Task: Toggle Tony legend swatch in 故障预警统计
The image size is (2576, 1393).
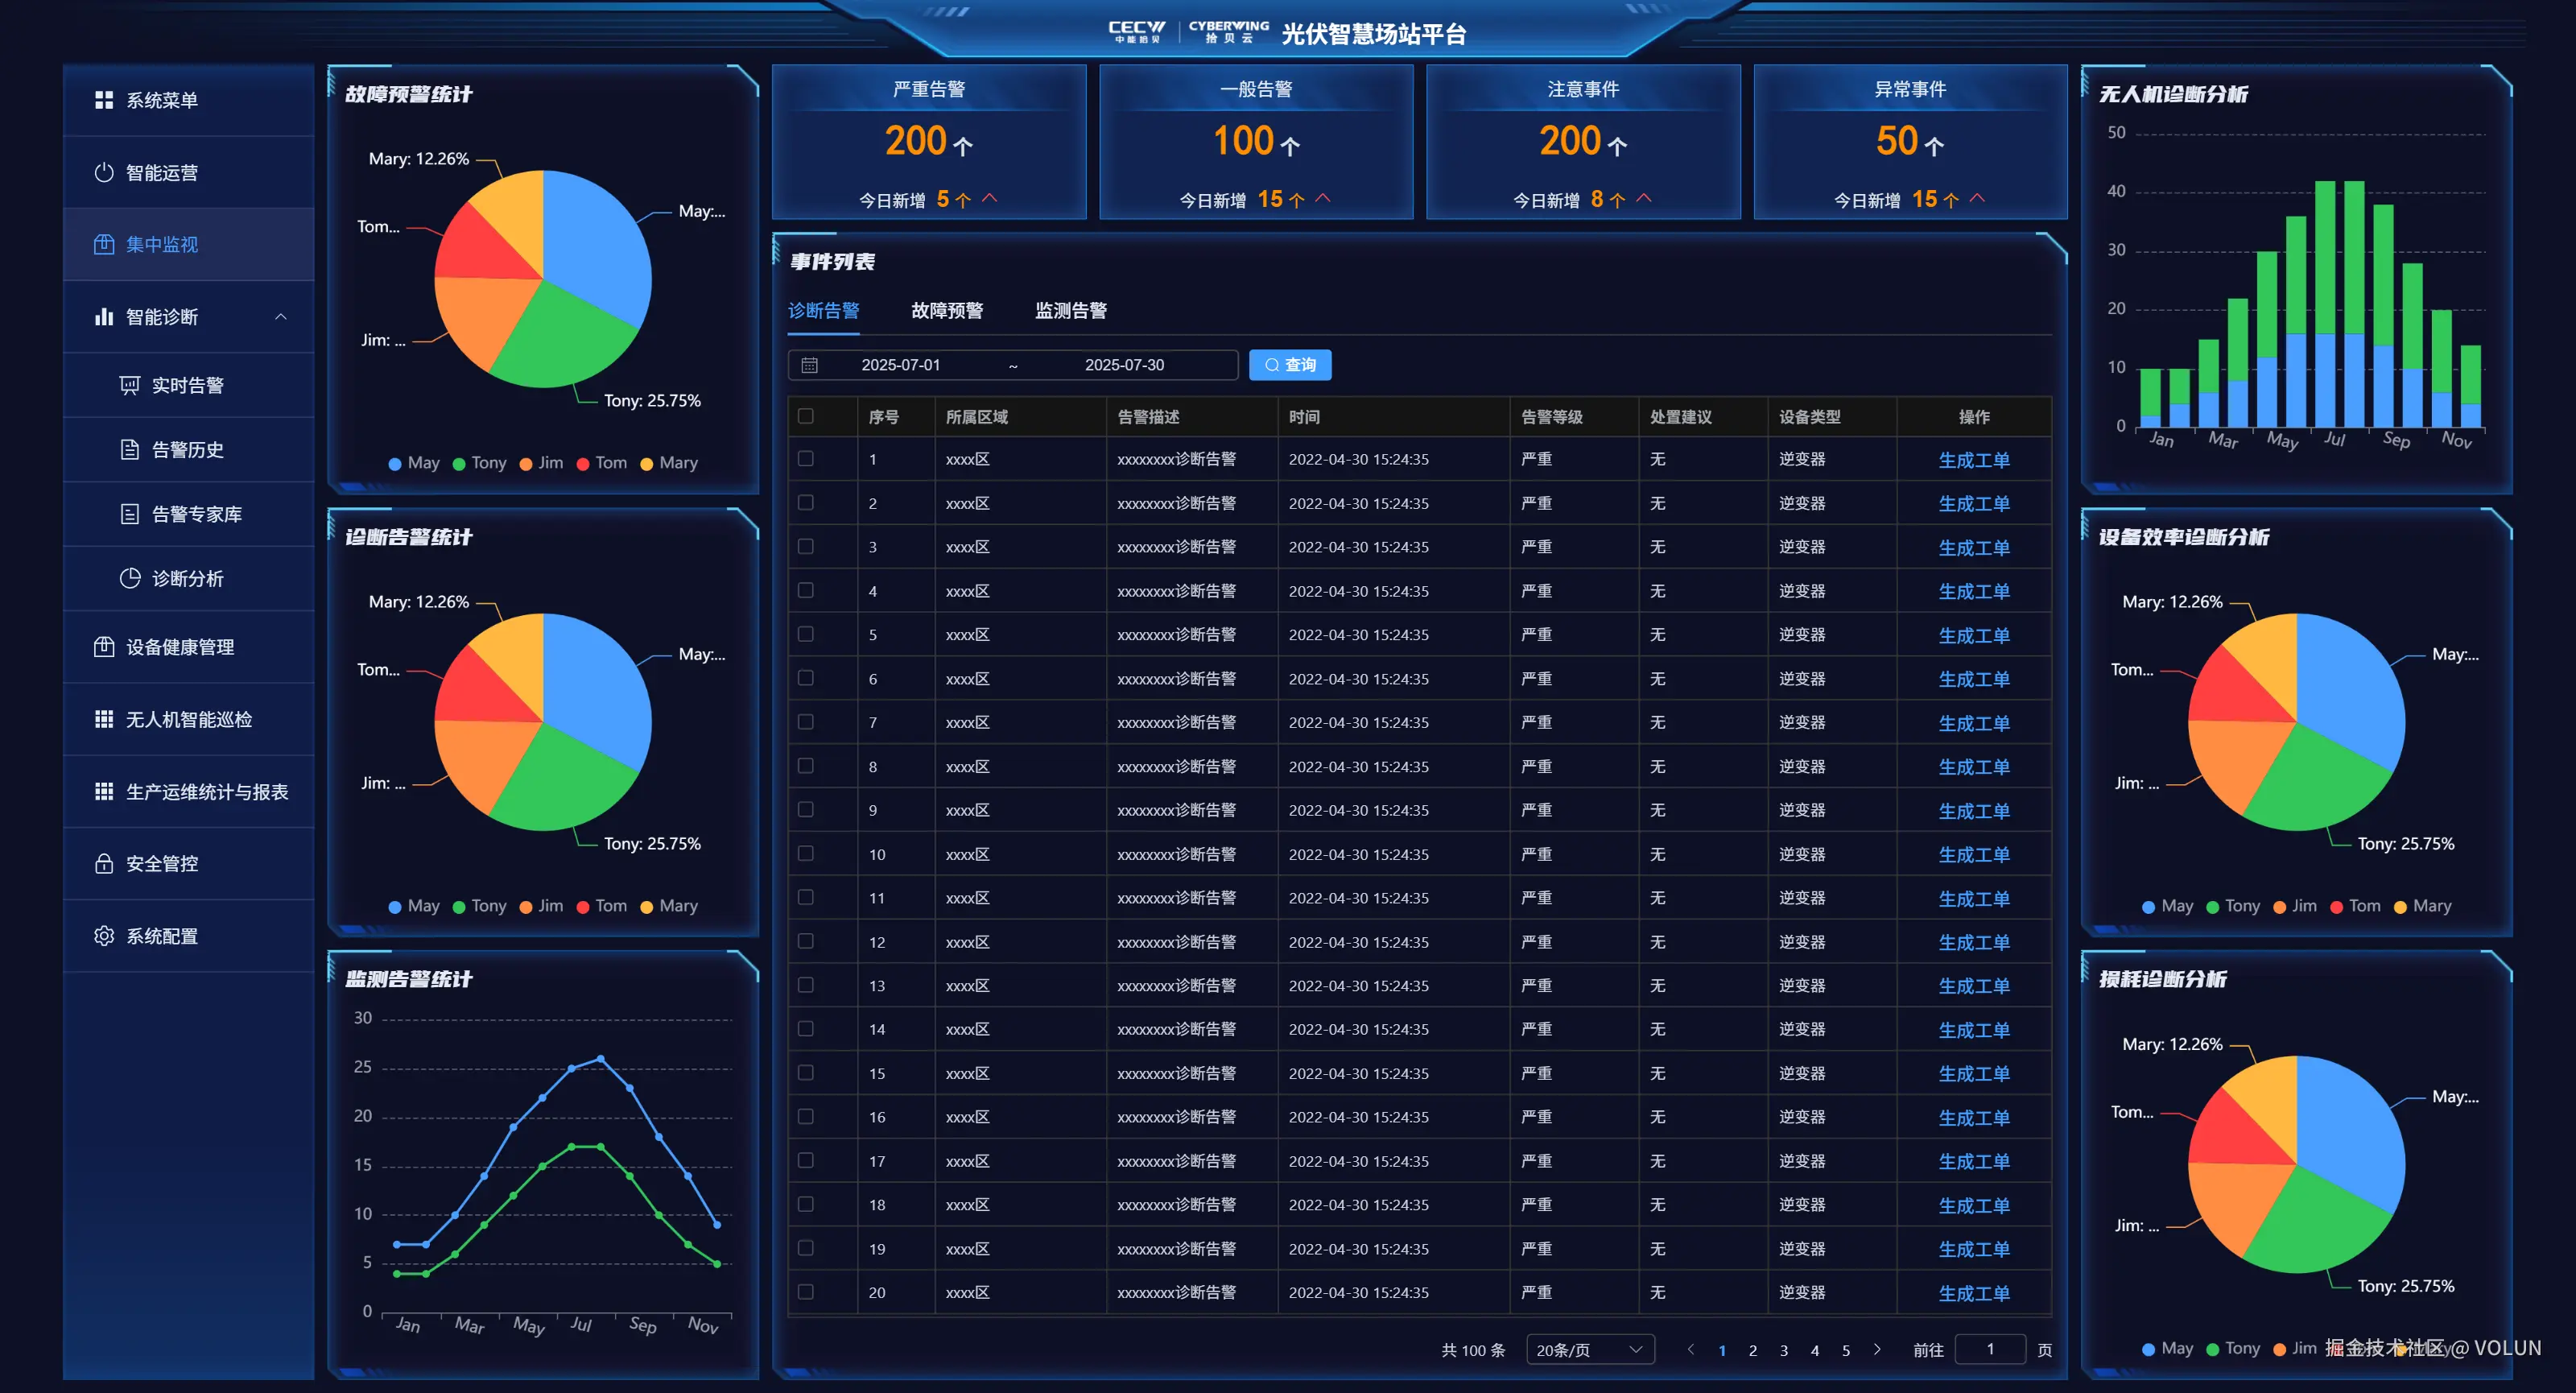Action: coord(459,464)
